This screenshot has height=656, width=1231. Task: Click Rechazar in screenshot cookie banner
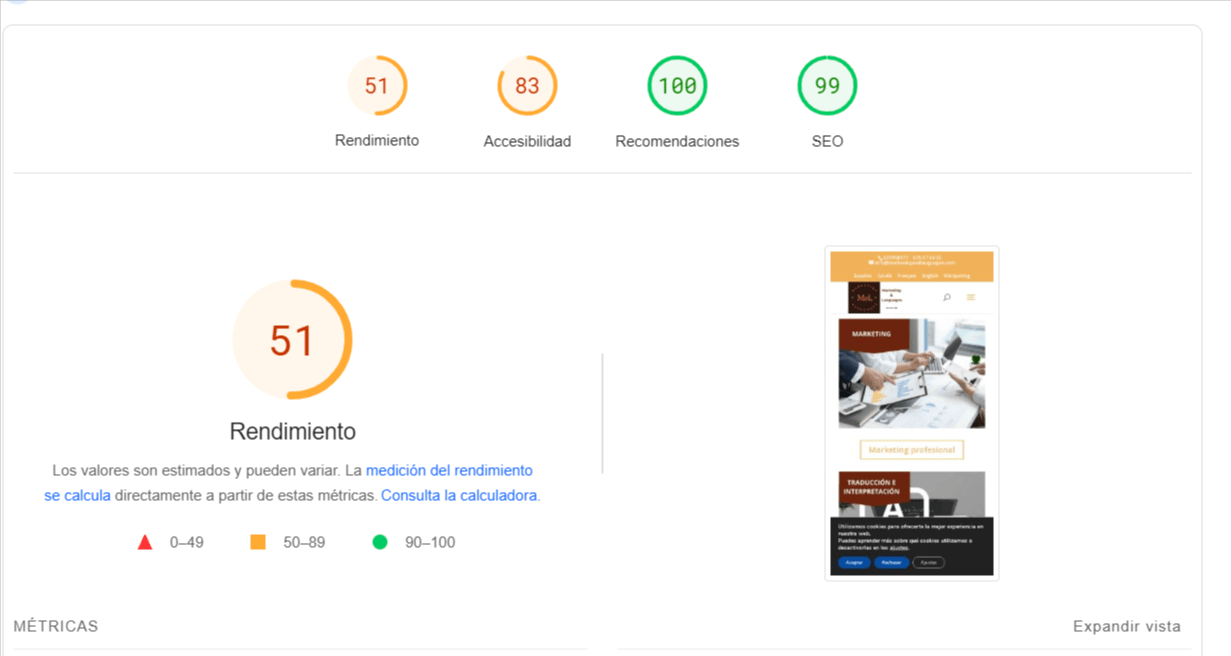[x=891, y=563]
